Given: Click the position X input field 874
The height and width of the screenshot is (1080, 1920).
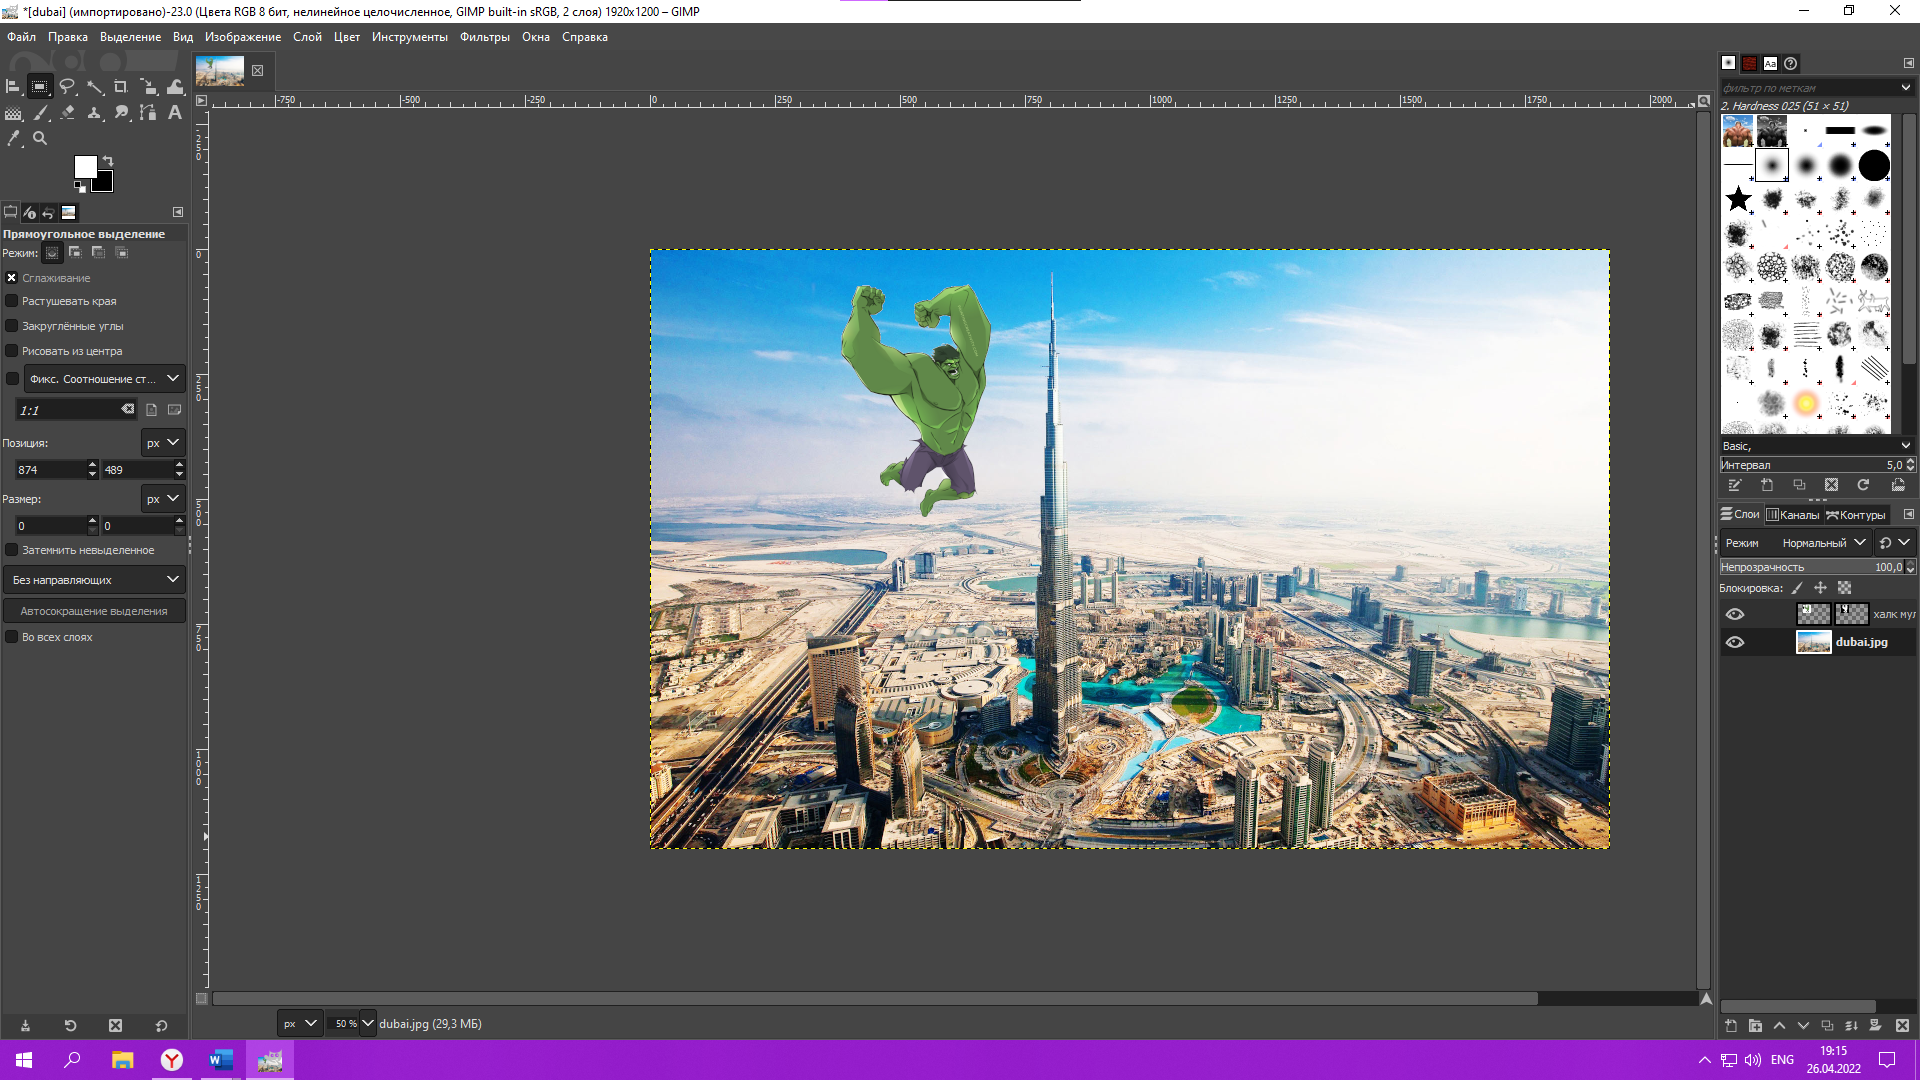Looking at the screenshot, I should 51,470.
